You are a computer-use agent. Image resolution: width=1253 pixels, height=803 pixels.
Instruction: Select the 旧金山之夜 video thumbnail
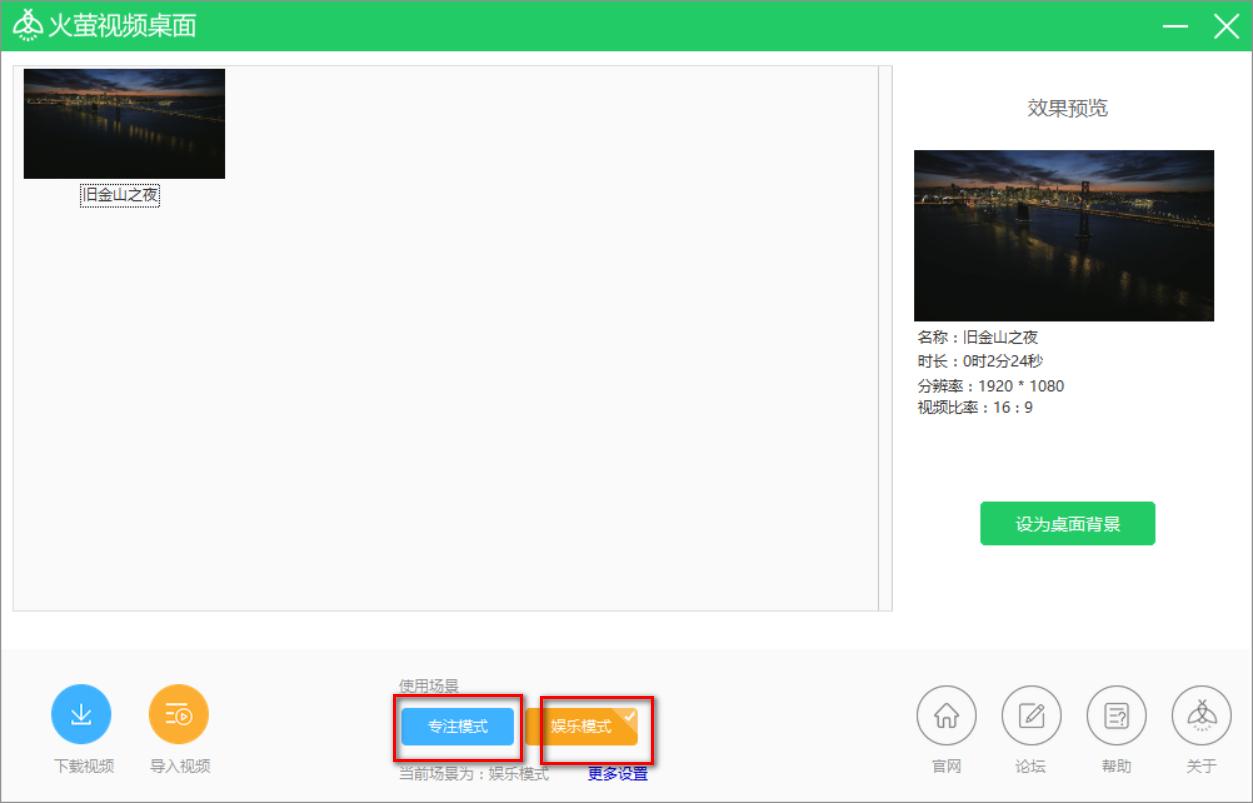click(124, 122)
